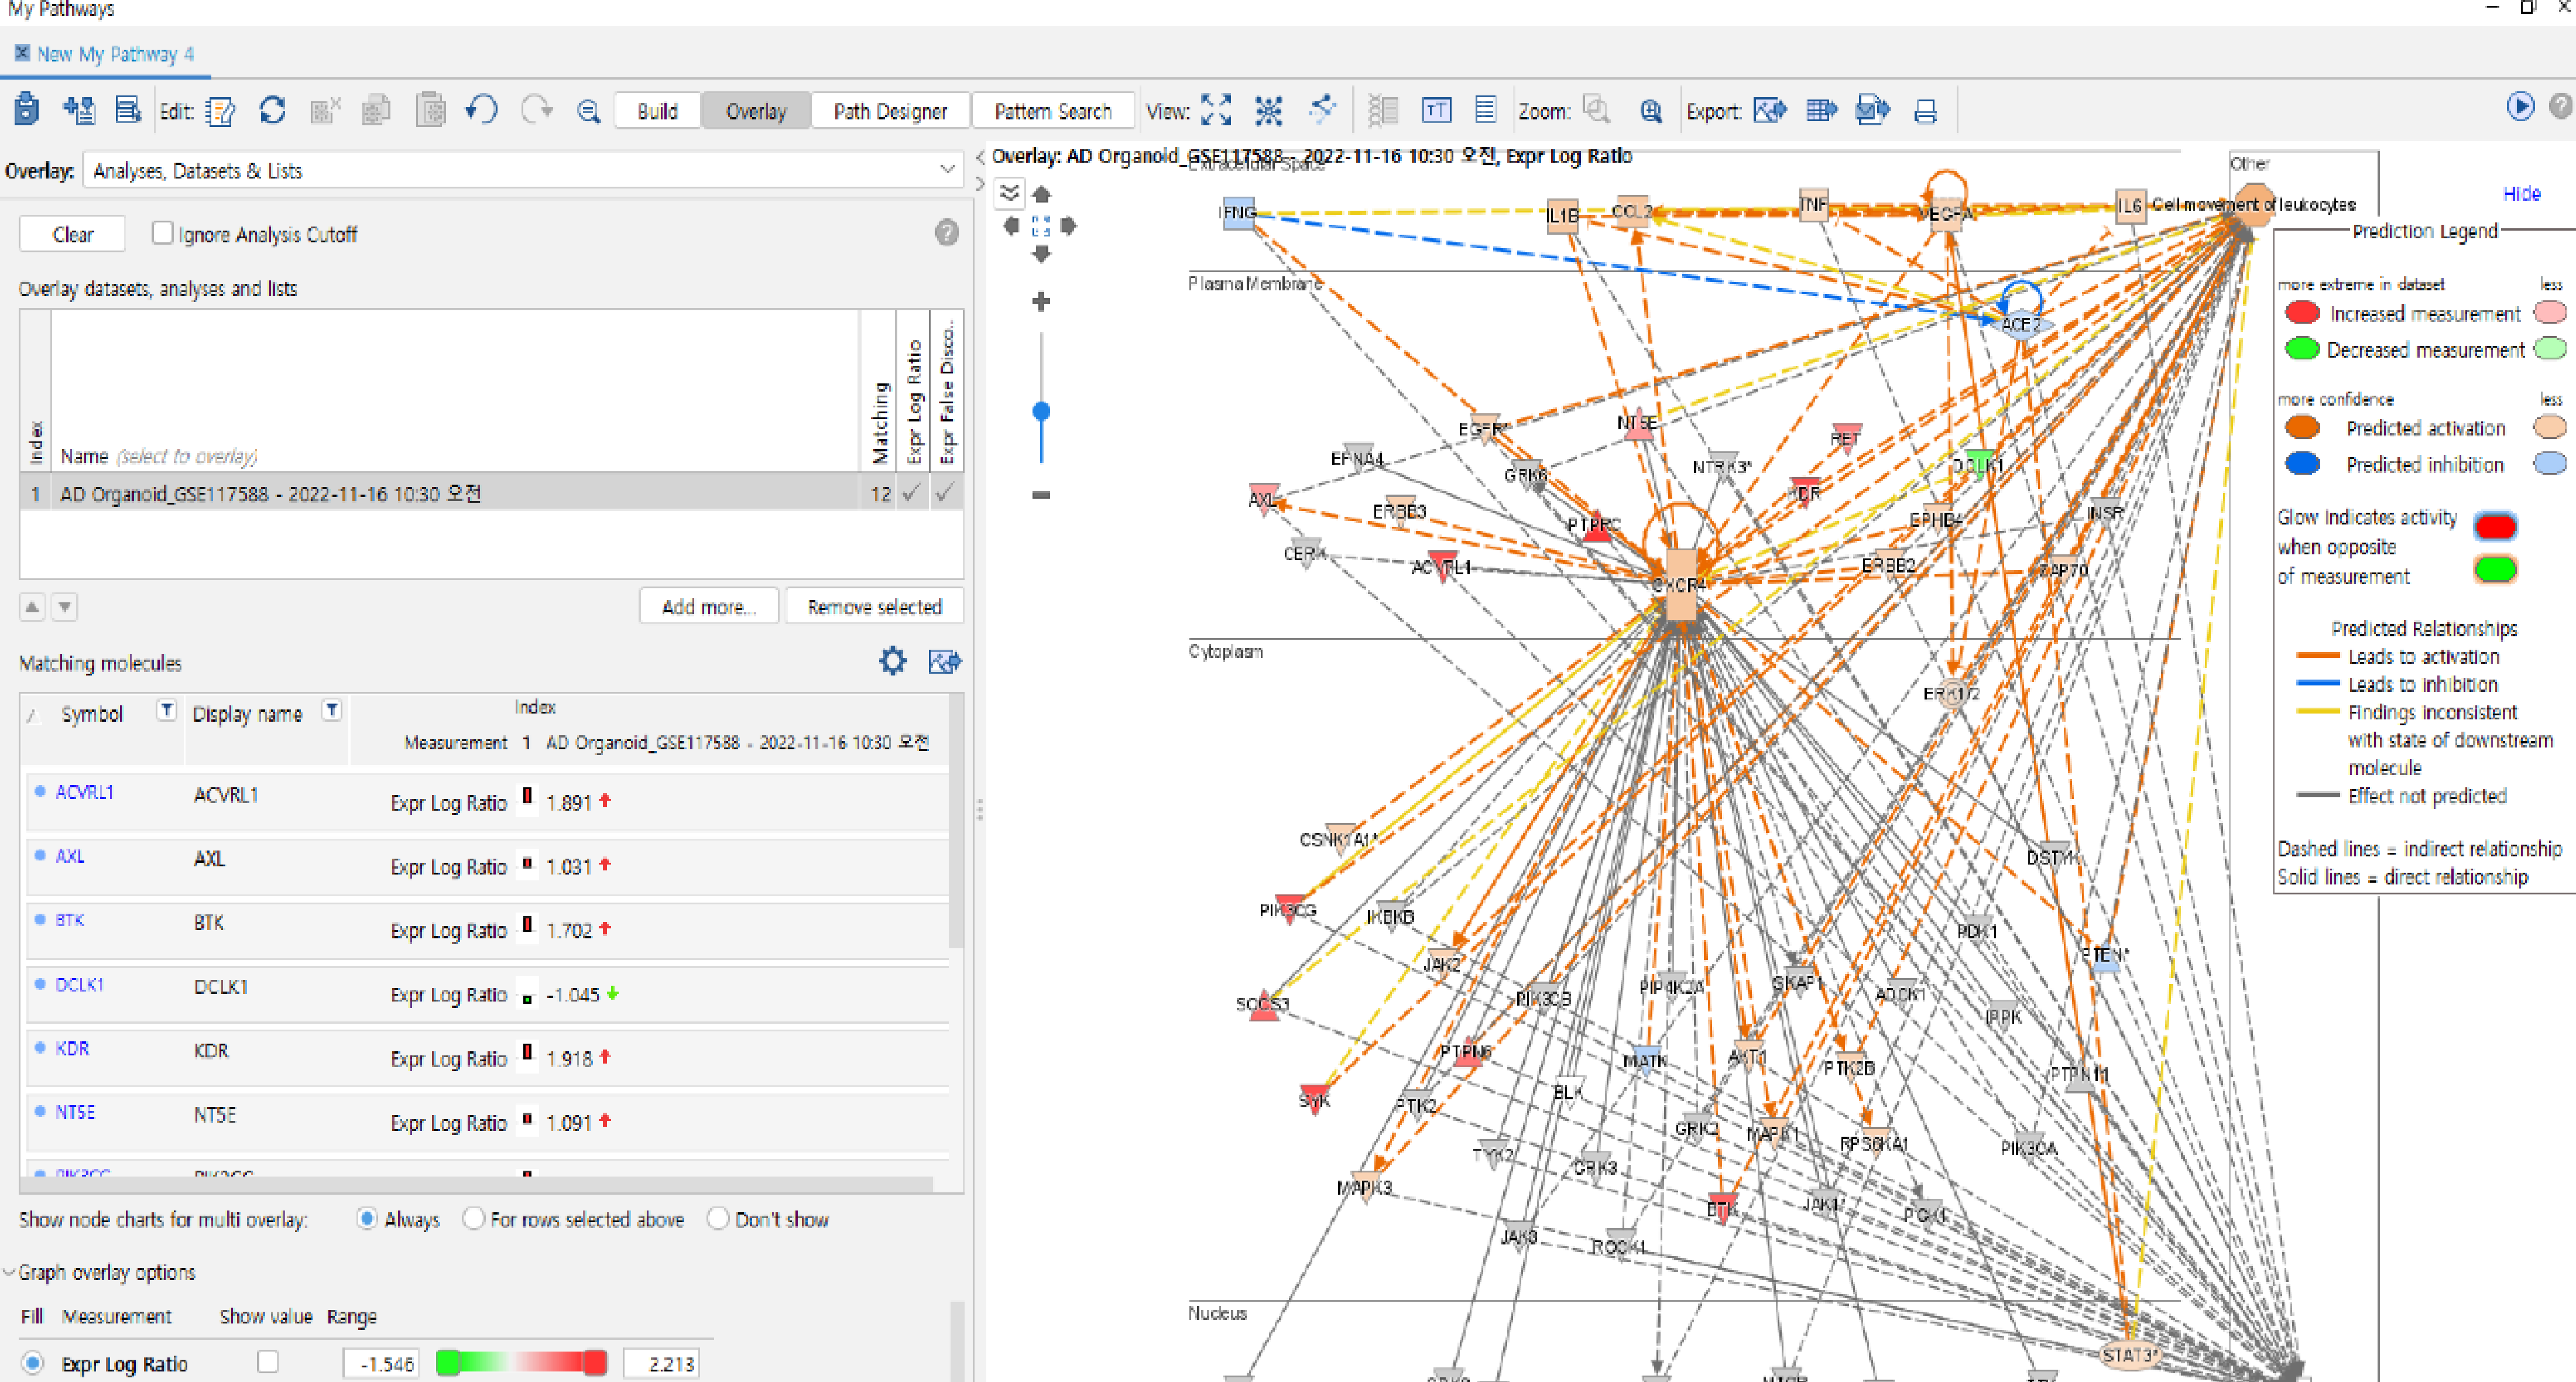
Task: Click the ACVRL1 symbol link
Action: point(84,792)
